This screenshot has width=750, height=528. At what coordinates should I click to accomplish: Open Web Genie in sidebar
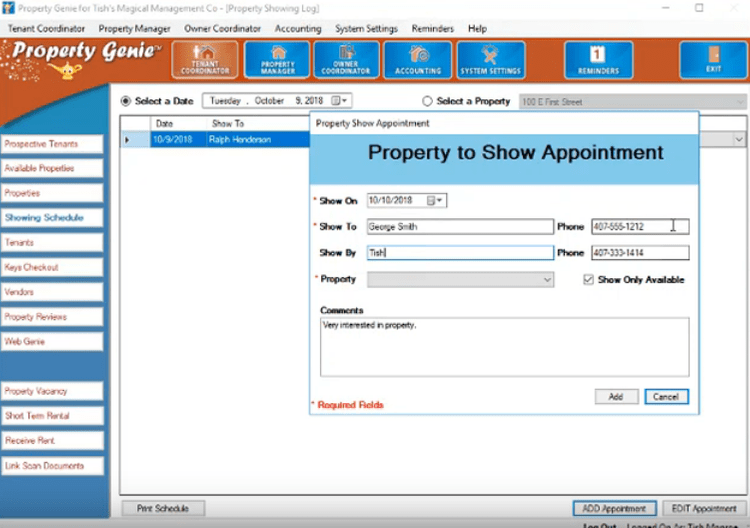pyautogui.click(x=52, y=341)
